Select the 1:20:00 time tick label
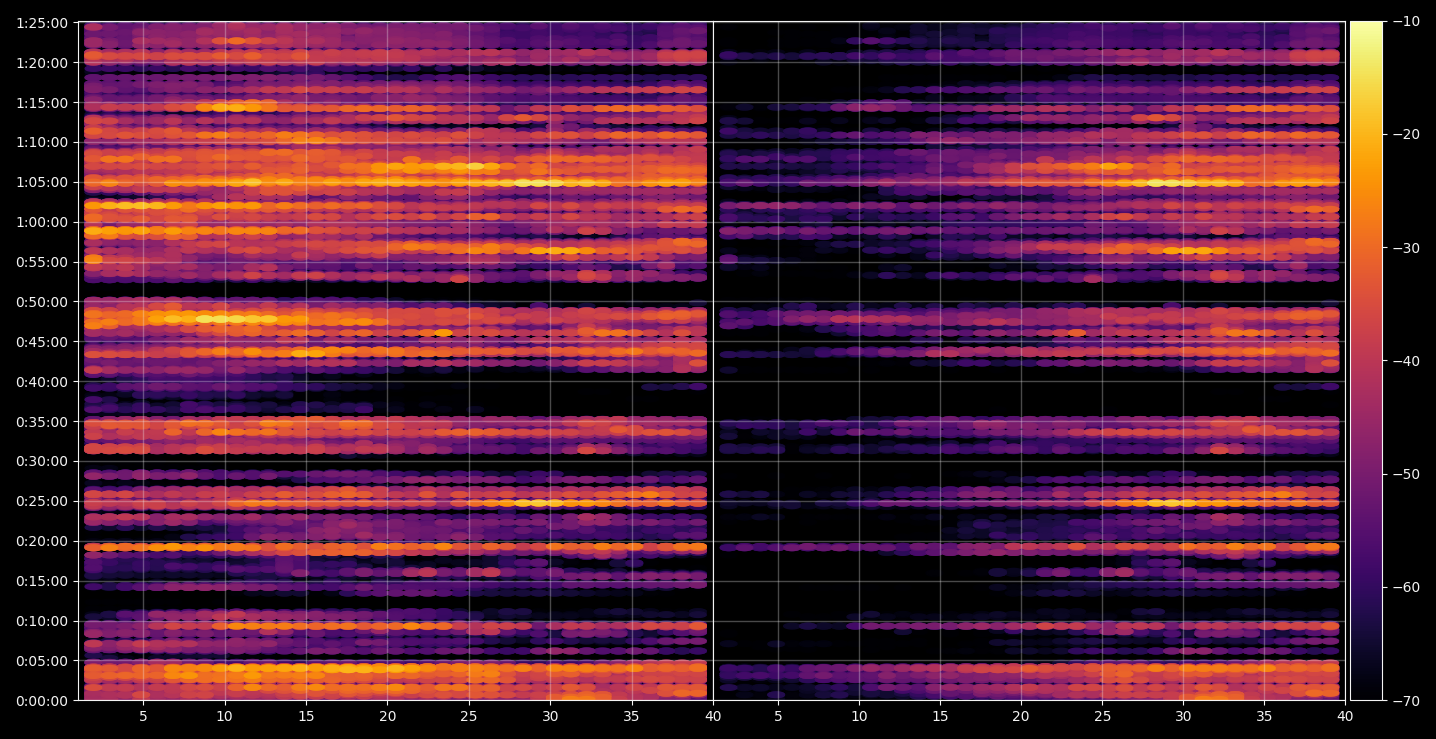 coord(42,62)
